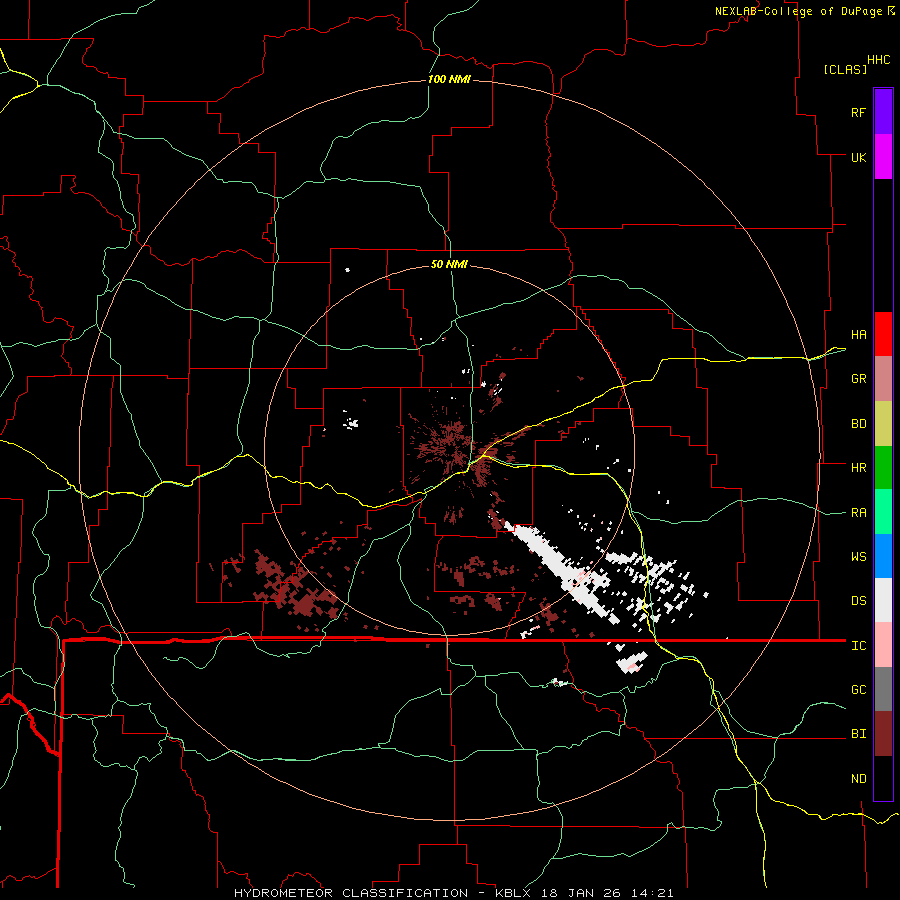Click the ND legend label
This screenshot has width=900, height=900.
859,779
